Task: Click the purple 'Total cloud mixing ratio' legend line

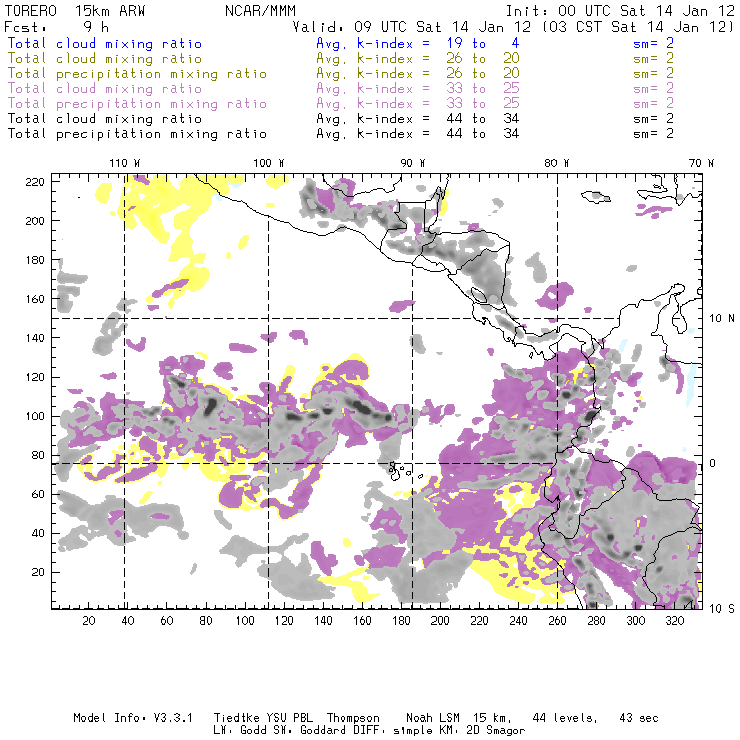Action: point(105,89)
